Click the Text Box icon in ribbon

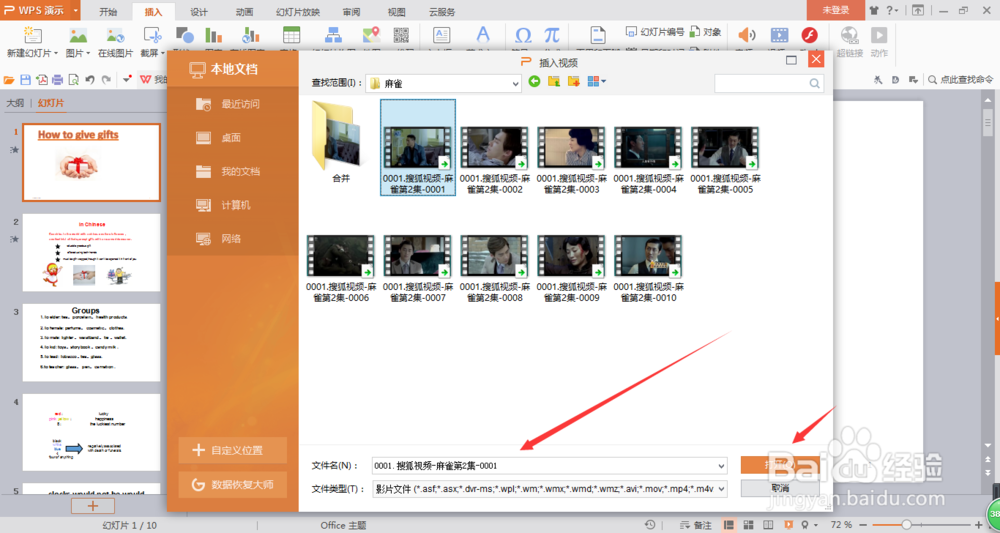pyautogui.click(x=441, y=35)
